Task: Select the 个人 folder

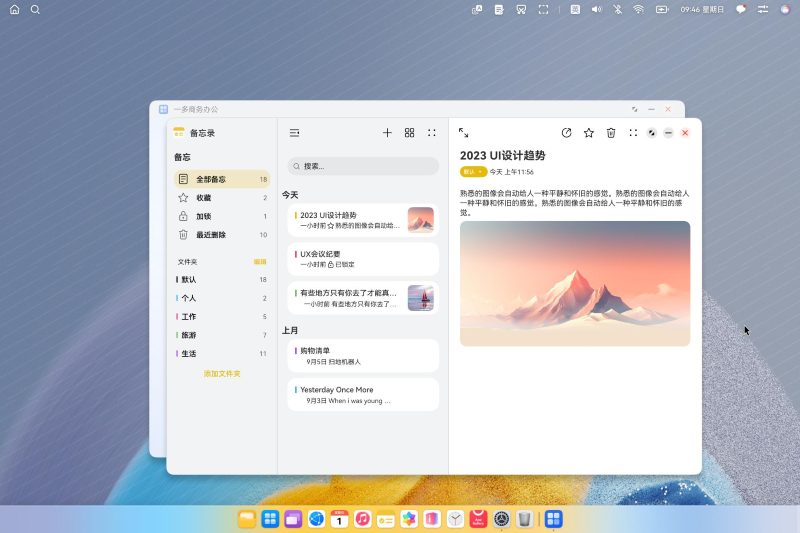Action: pos(222,298)
